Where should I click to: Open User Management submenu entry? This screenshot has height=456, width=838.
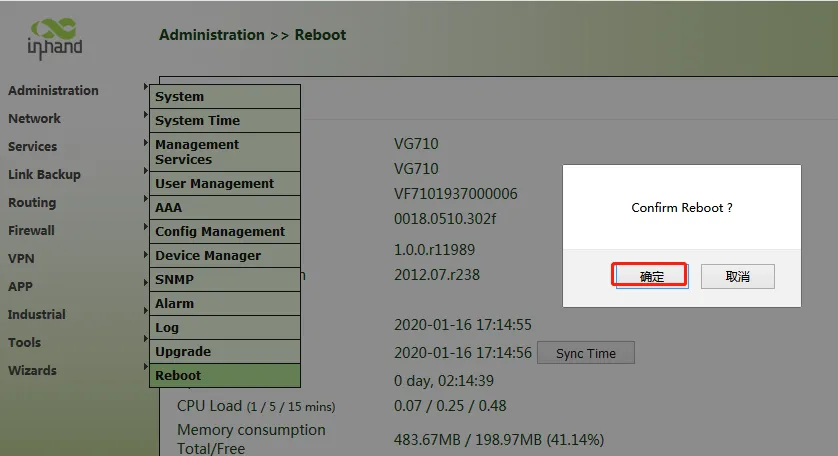[224, 184]
